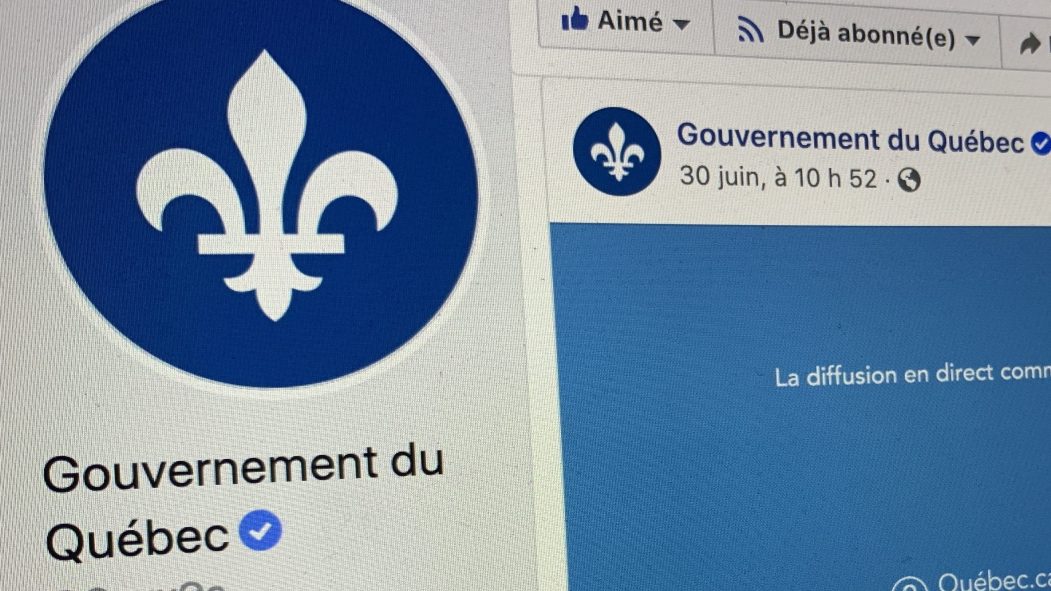Image resolution: width=1051 pixels, height=591 pixels.
Task: Click the small fleur-de-lis avatar in post
Action: (x=617, y=151)
